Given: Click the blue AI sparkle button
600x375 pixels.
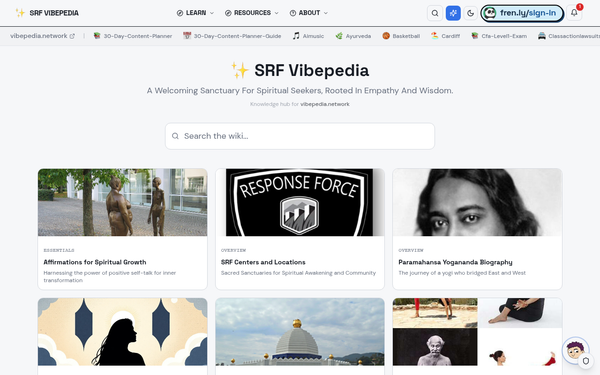Looking at the screenshot, I should click(x=453, y=13).
